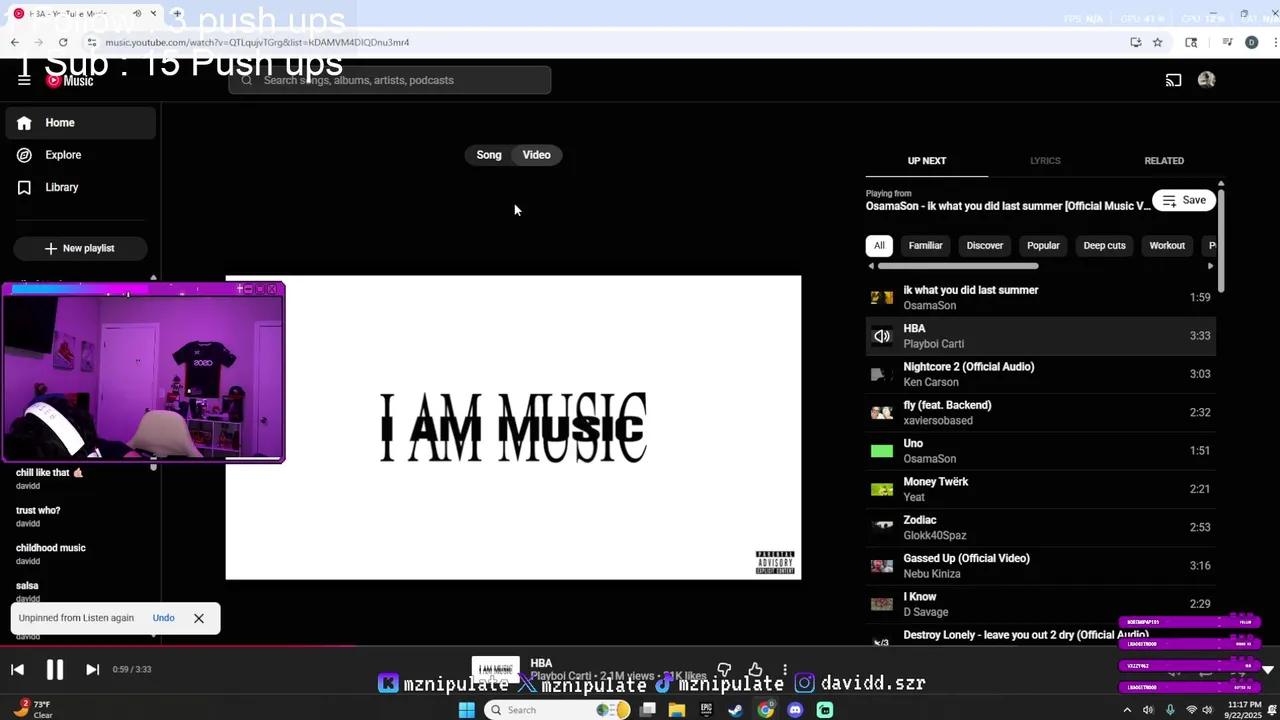
Task: Click the queue vertical scrollbar
Action: (1221, 240)
